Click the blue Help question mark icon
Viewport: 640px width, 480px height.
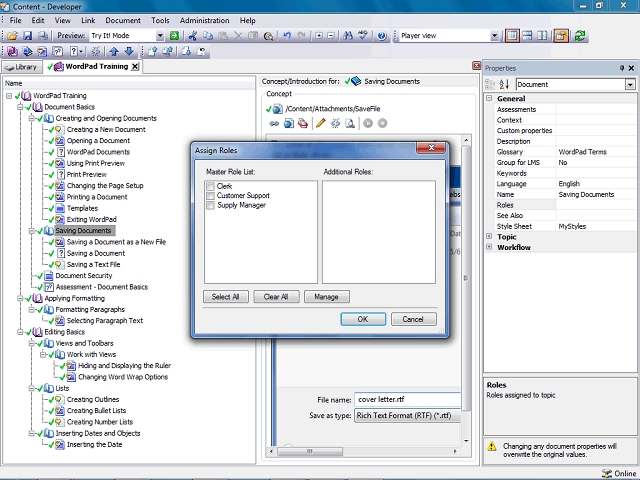(382, 36)
